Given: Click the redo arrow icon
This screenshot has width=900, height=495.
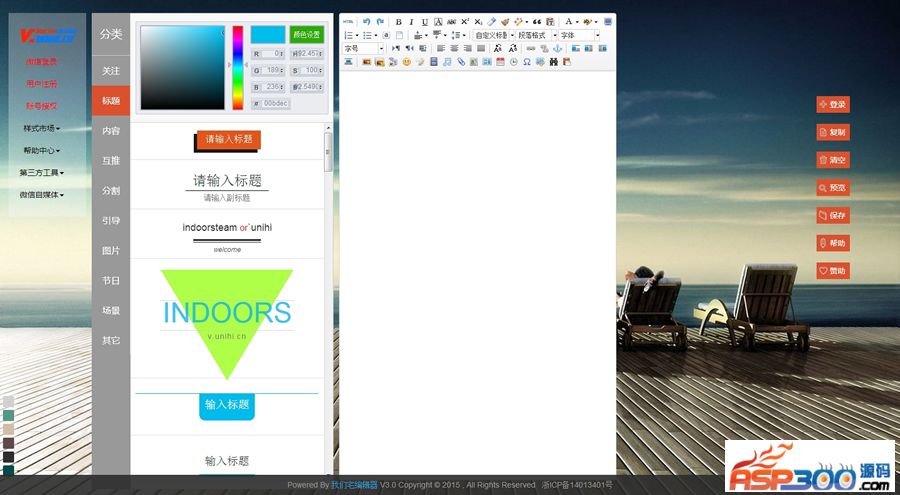Looking at the screenshot, I should coord(380,22).
